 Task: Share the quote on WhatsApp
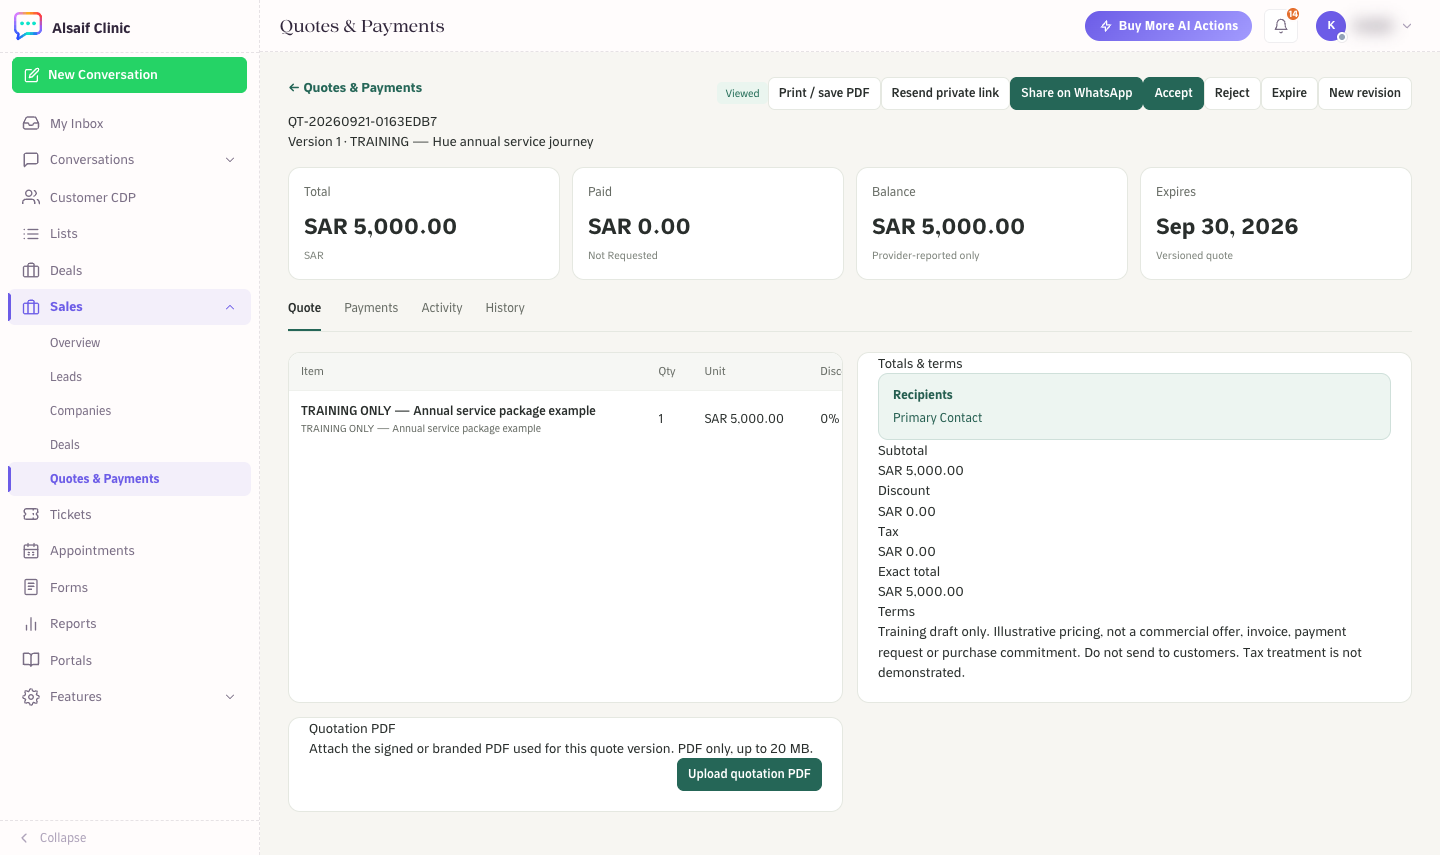pyautogui.click(x=1076, y=93)
